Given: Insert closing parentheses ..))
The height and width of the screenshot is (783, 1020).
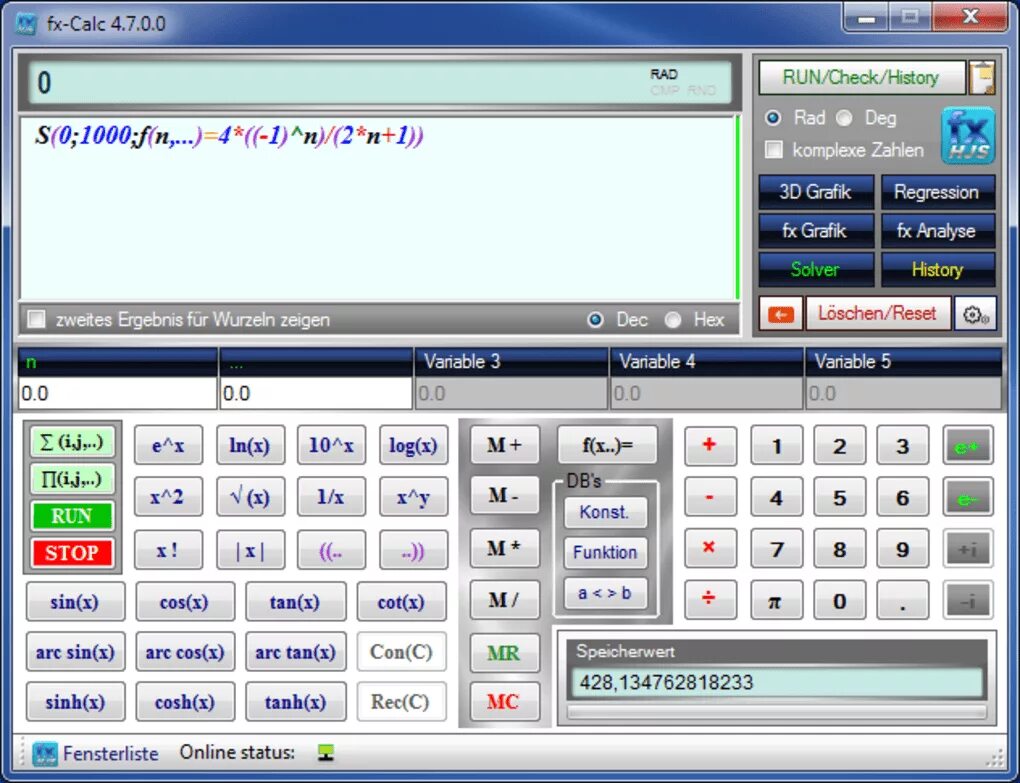Looking at the screenshot, I should [x=413, y=550].
